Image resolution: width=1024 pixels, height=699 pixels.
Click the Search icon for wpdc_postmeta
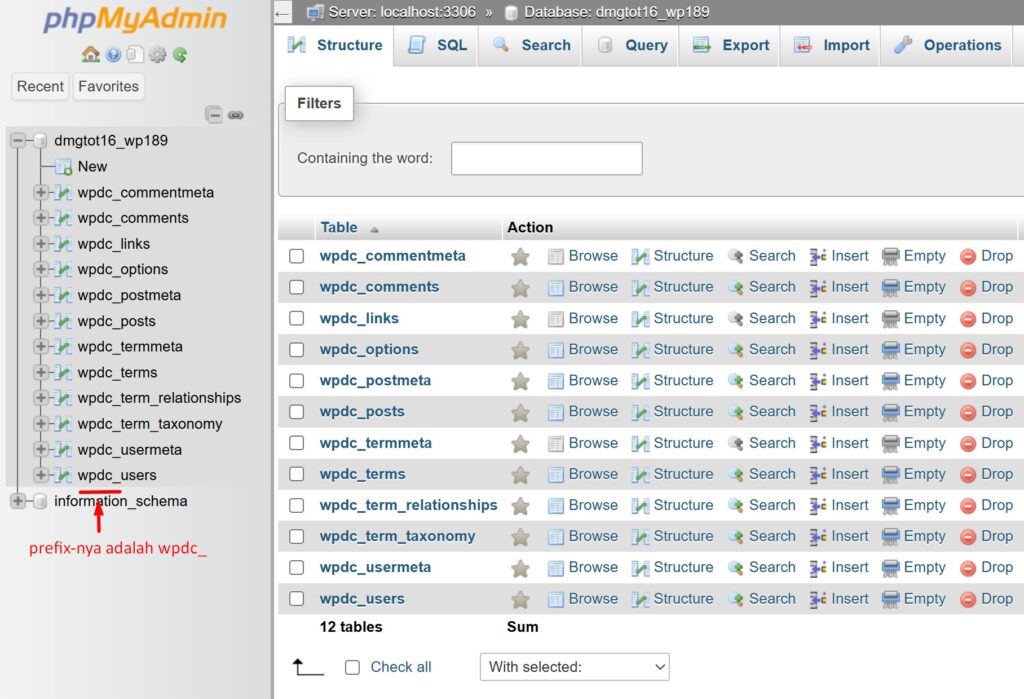click(736, 381)
